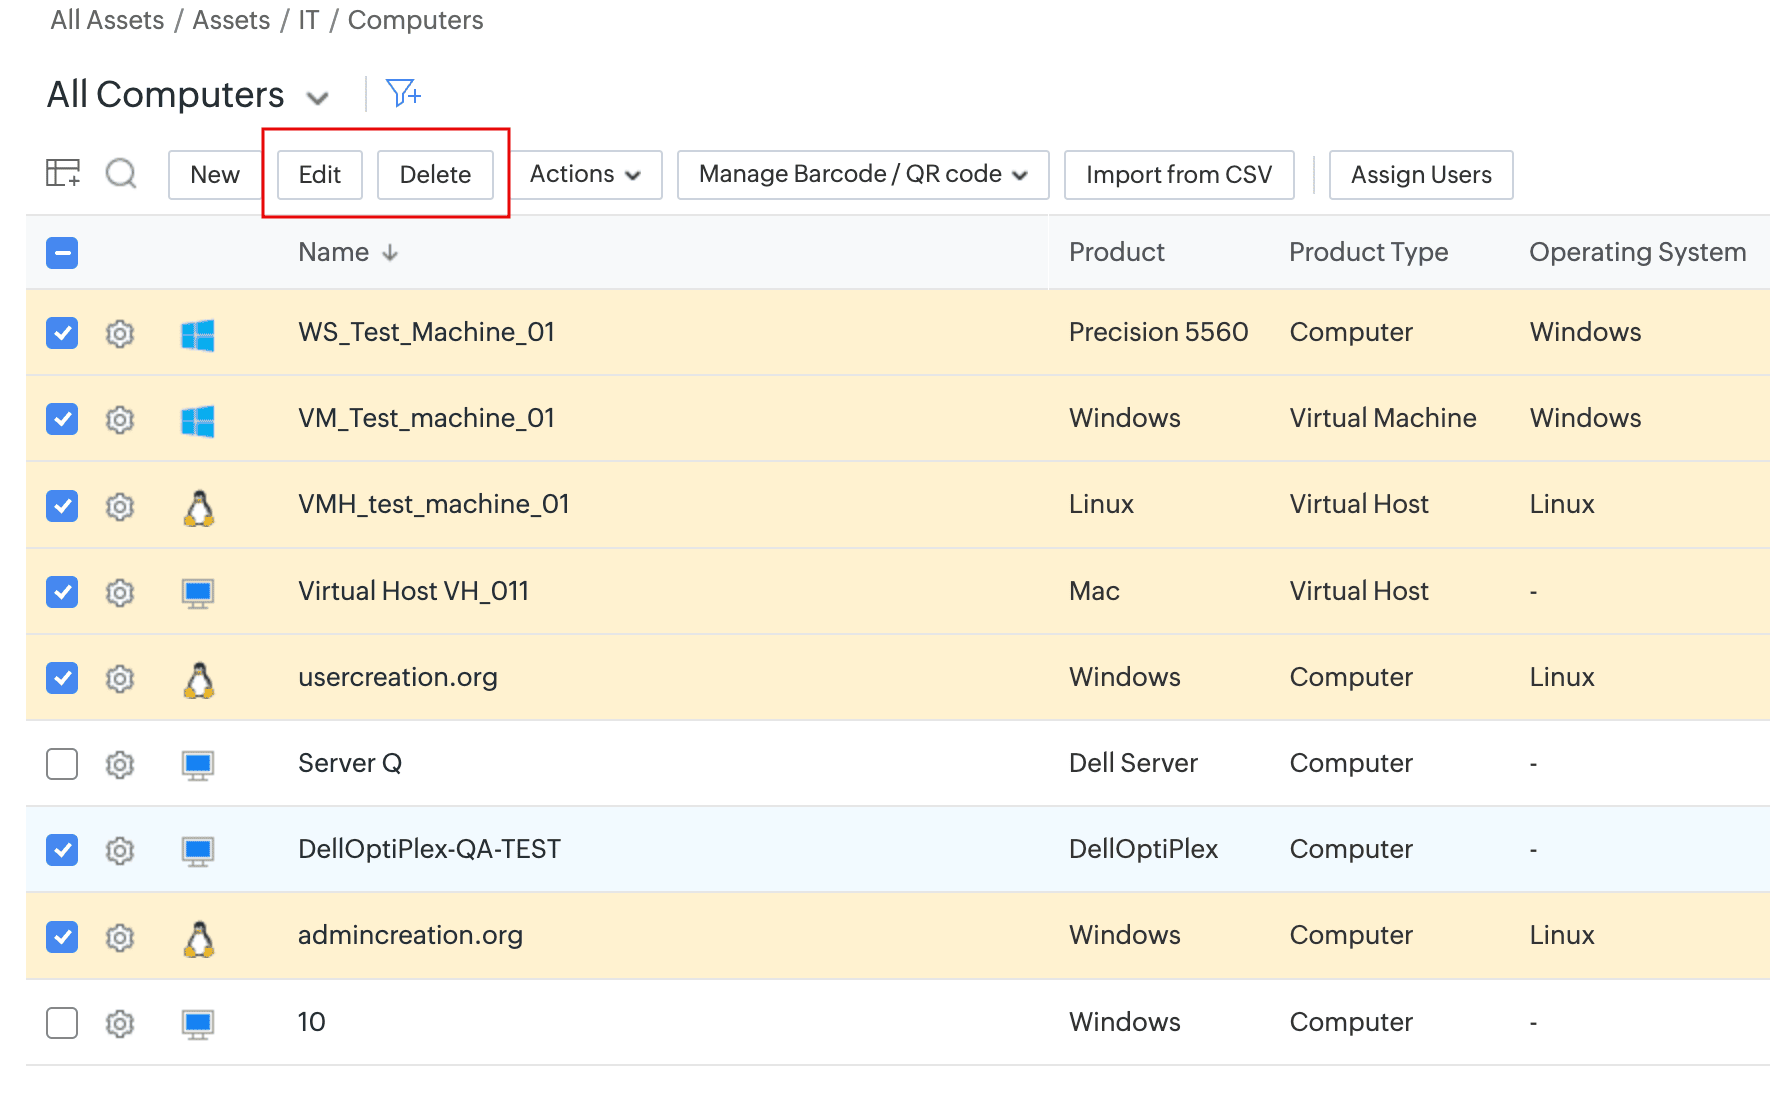Sort by Name column arrow

(390, 253)
